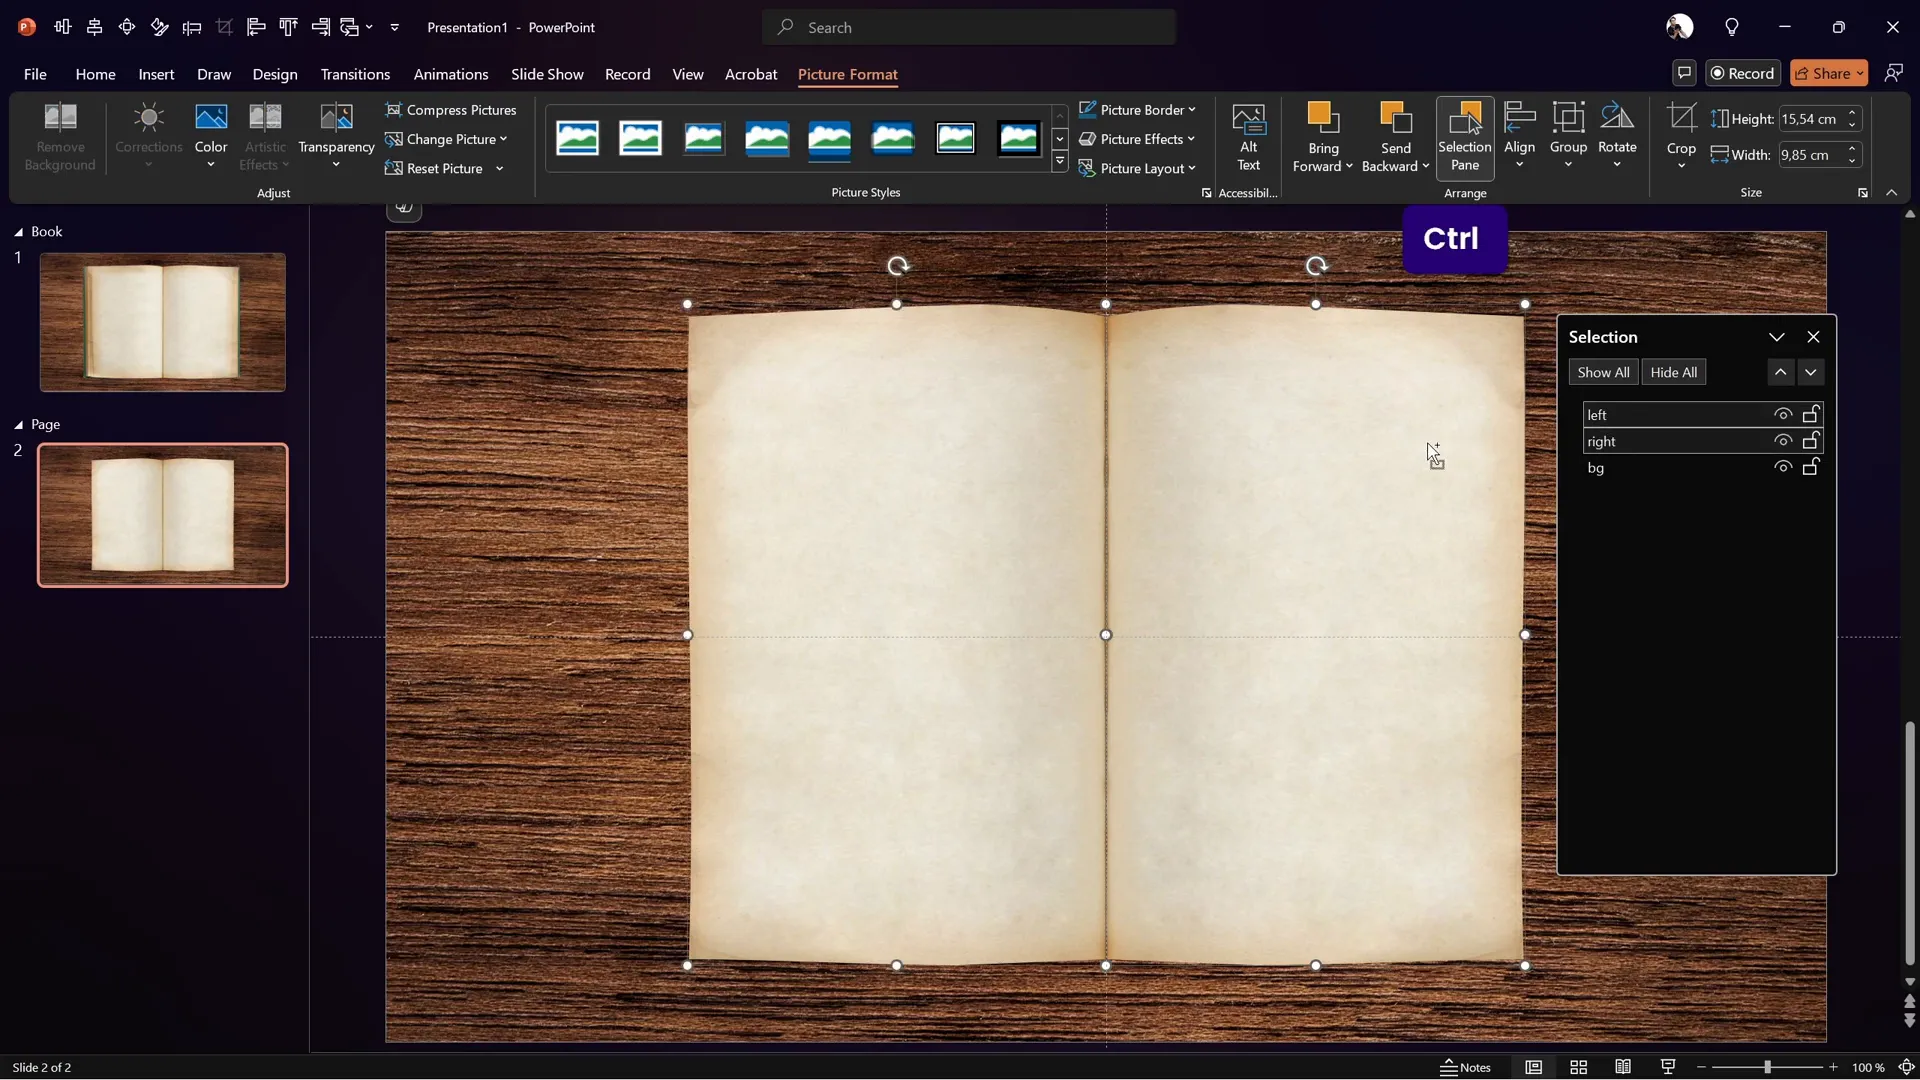The height and width of the screenshot is (1080, 1920).
Task: Click the zoom in plus button
Action: click(x=1833, y=1067)
